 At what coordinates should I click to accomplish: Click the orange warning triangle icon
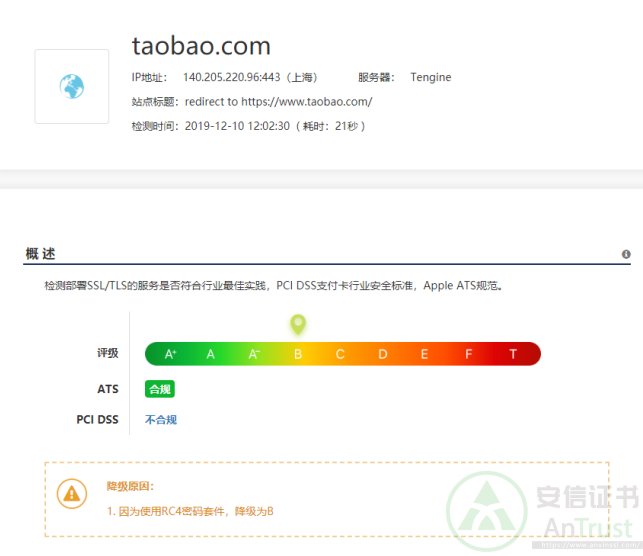(71, 493)
